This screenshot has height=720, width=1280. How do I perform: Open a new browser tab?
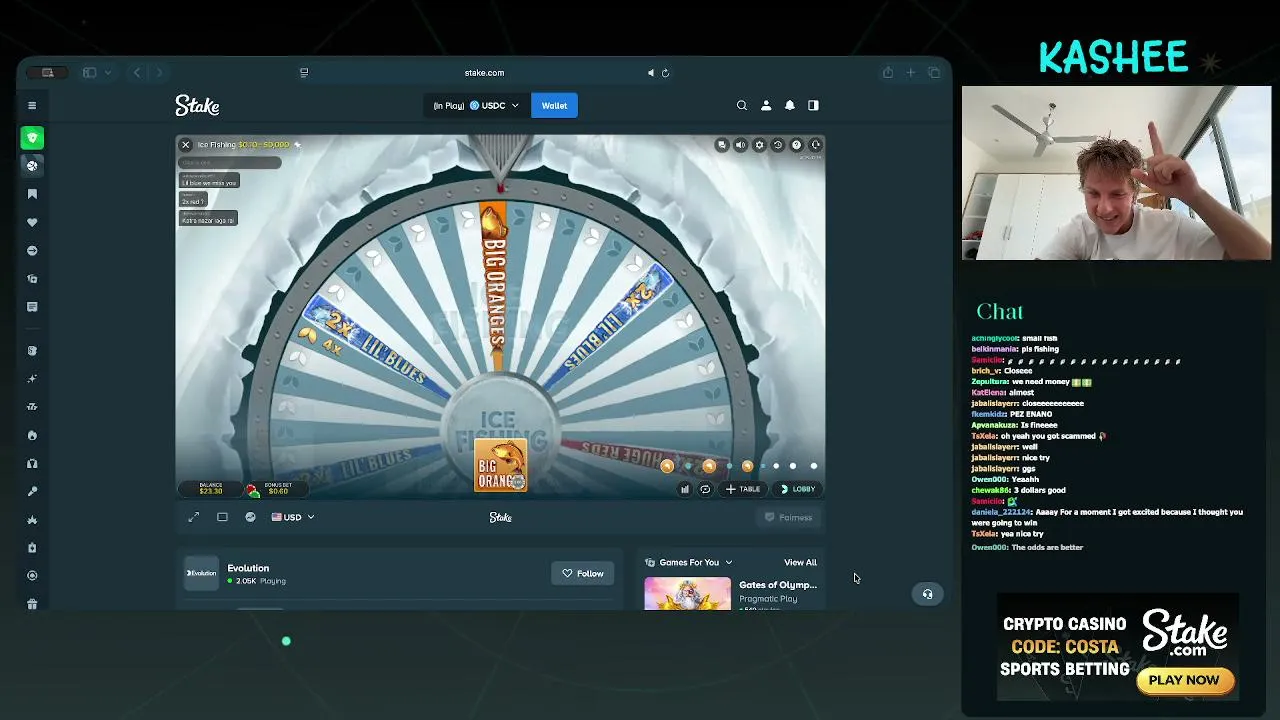click(911, 73)
